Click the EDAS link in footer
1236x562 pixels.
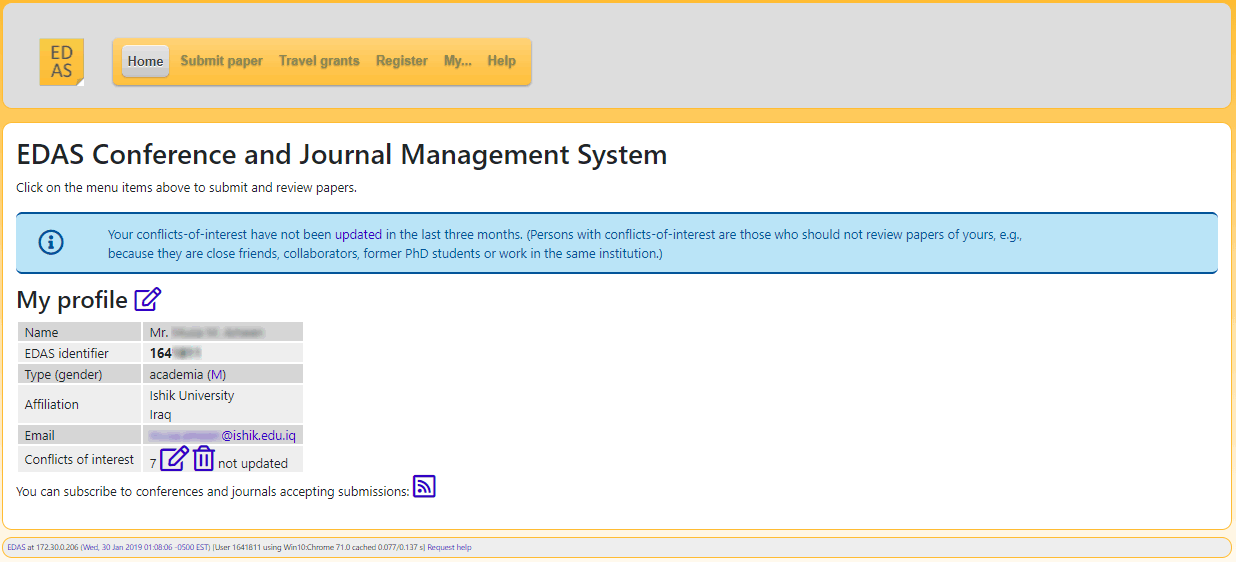tap(16, 548)
